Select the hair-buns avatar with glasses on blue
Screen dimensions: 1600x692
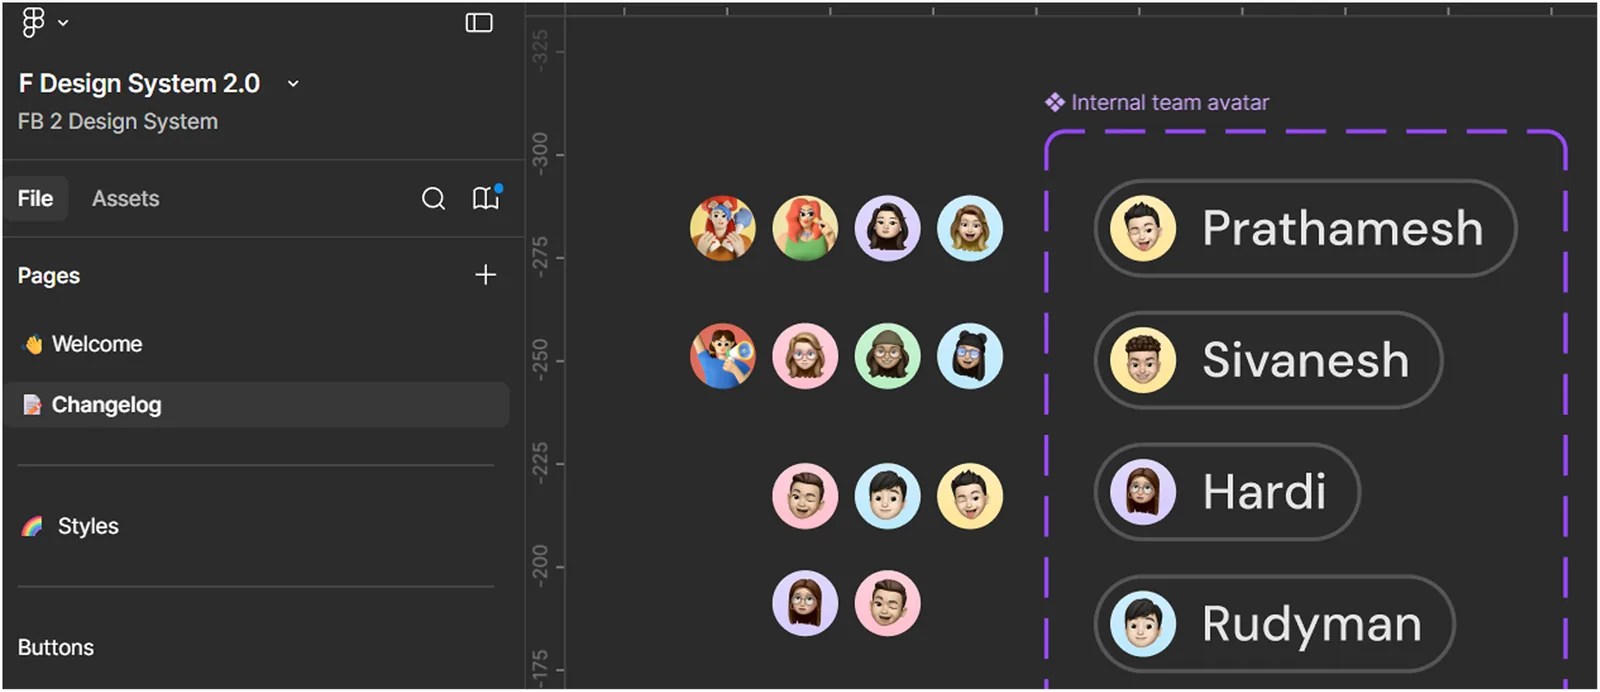[970, 356]
